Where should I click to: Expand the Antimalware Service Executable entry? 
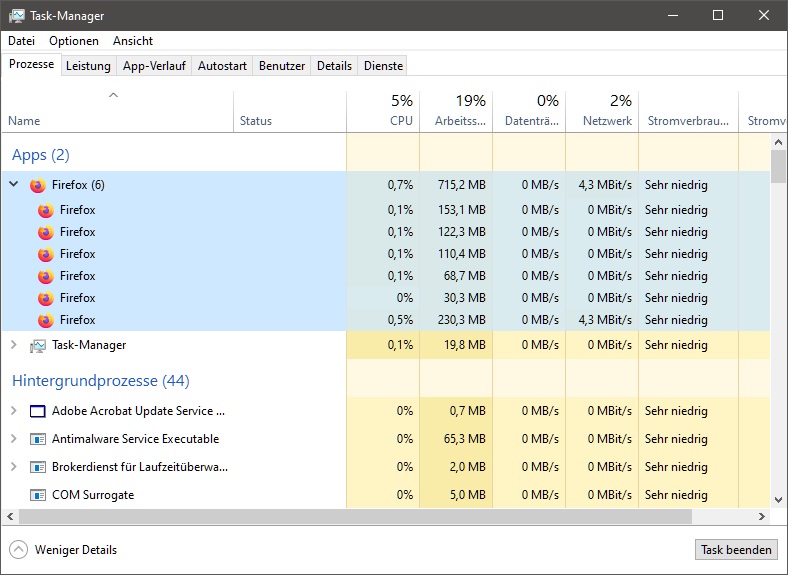point(14,439)
